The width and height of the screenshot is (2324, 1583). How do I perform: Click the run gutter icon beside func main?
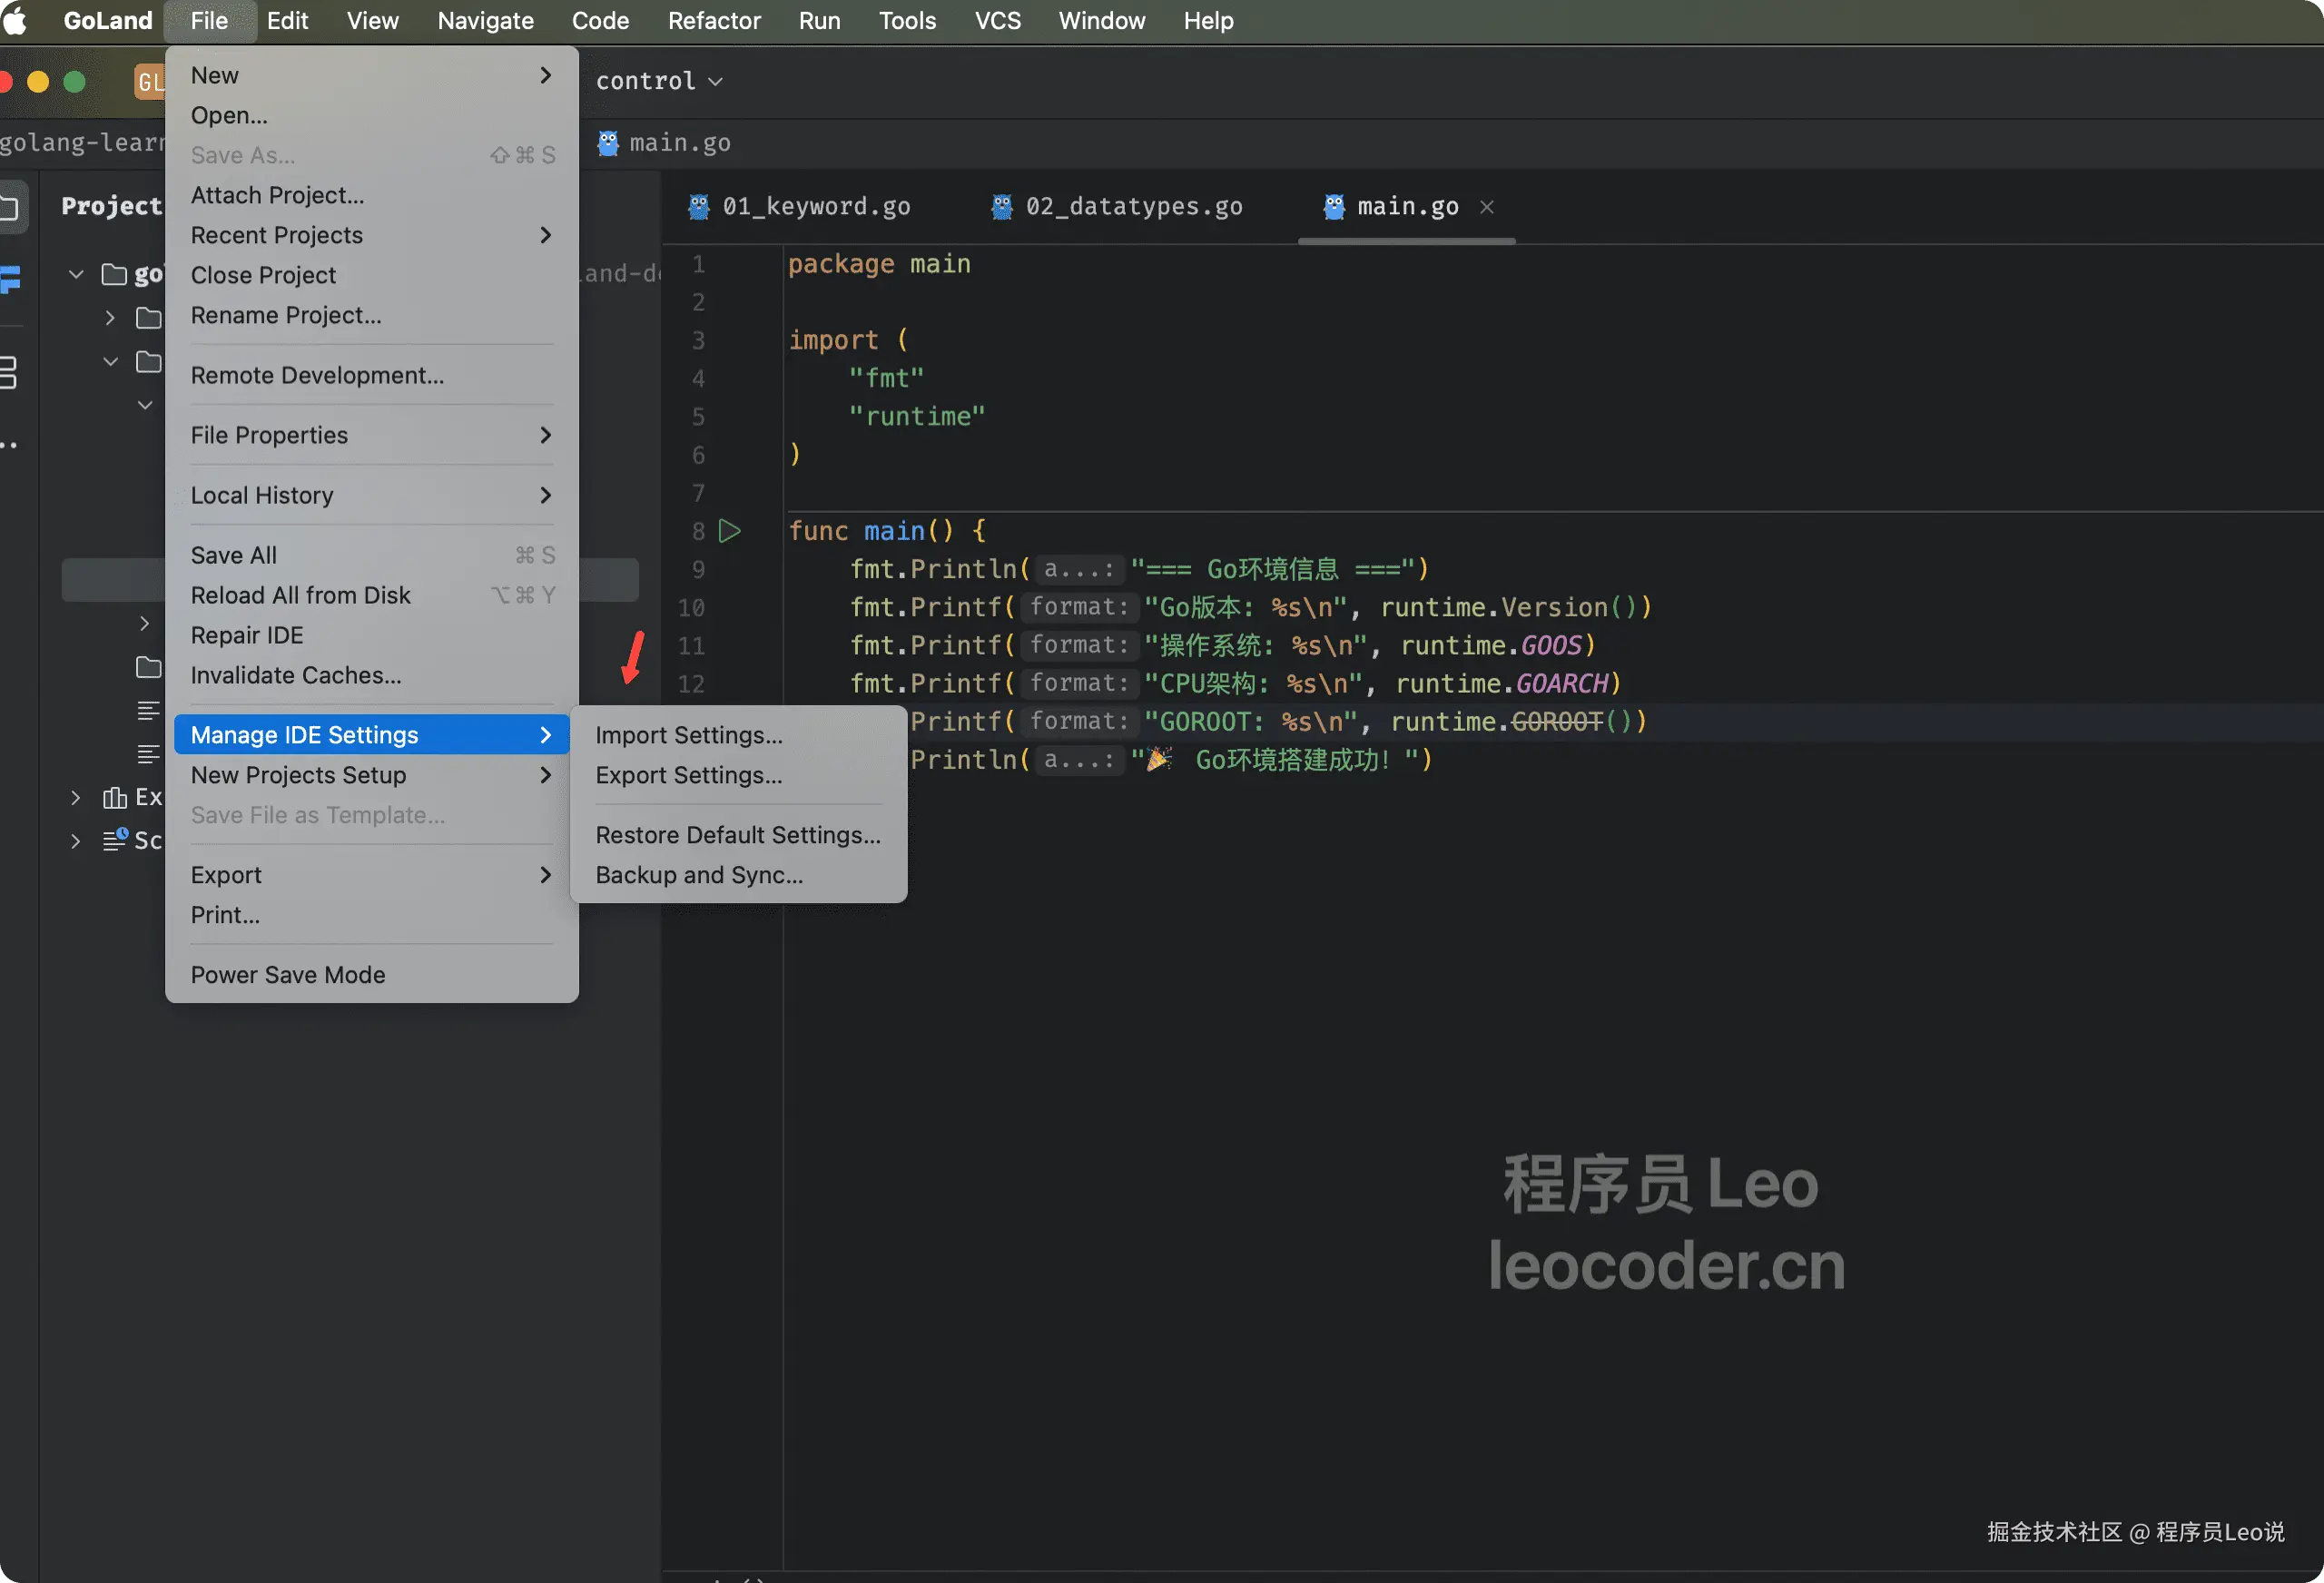(730, 531)
